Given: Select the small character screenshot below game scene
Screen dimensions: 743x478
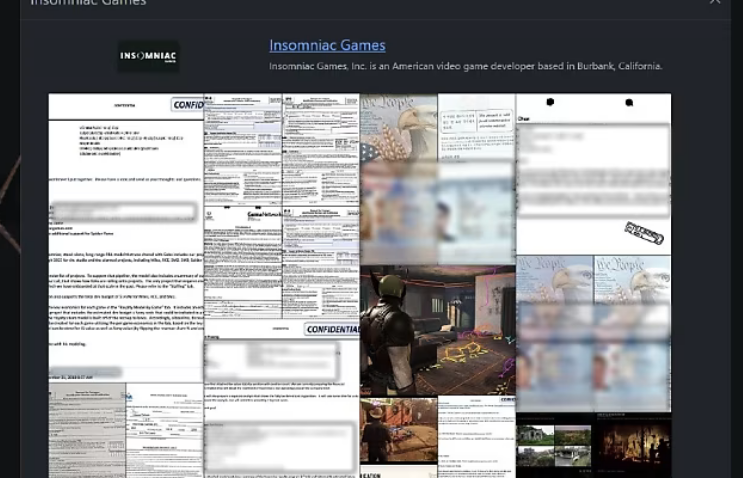Looking at the screenshot, I should [x=398, y=430].
